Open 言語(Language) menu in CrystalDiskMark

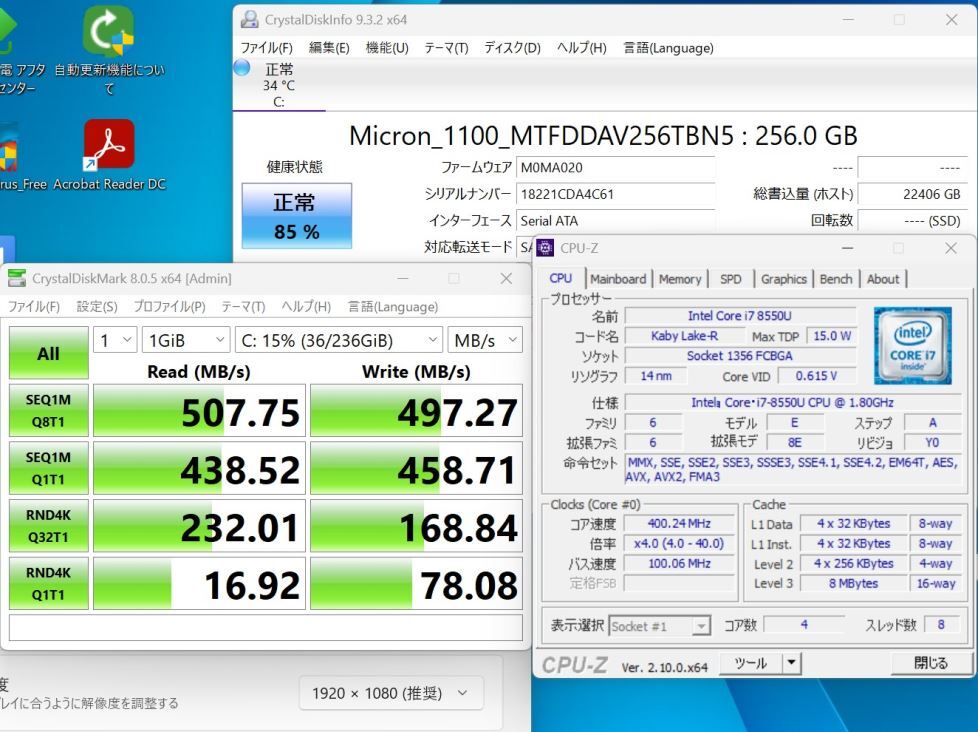[x=393, y=307]
